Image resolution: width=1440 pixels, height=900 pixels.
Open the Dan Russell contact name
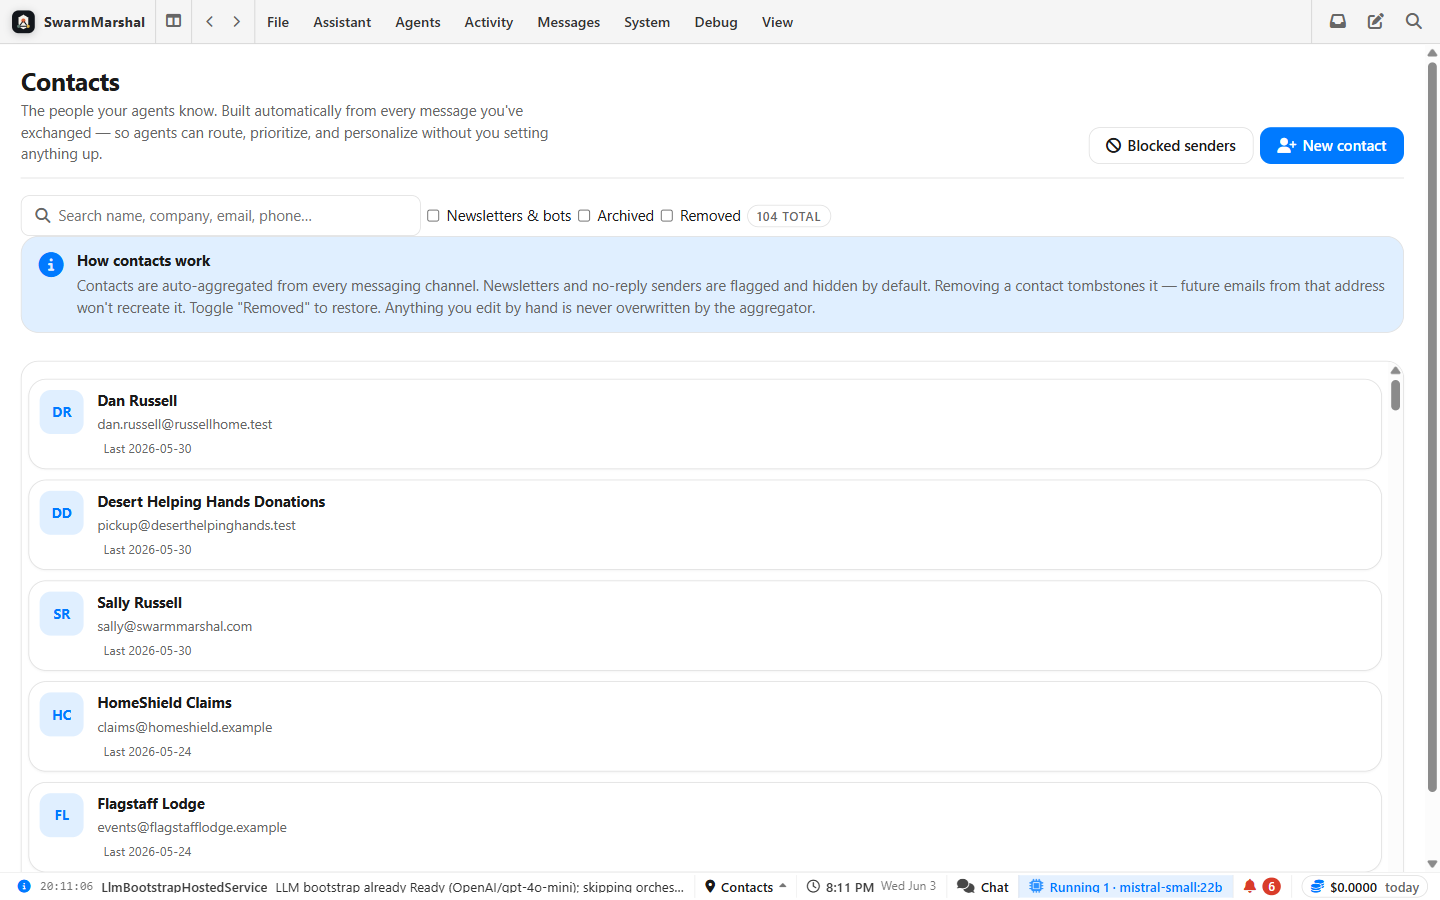[137, 401]
